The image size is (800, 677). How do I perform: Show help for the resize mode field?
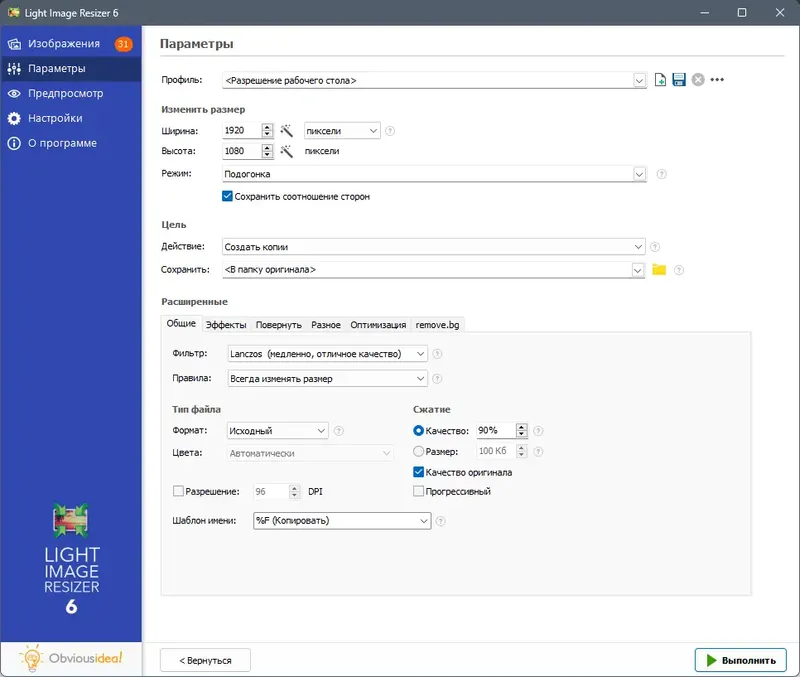click(x=661, y=174)
